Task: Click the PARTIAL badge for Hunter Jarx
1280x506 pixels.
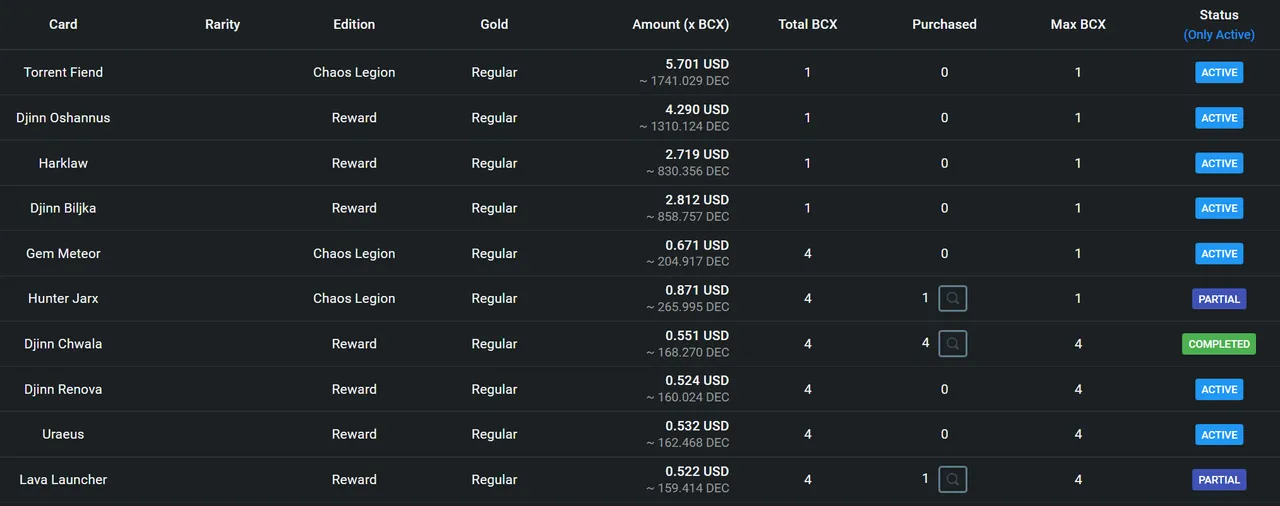Action: point(1219,299)
